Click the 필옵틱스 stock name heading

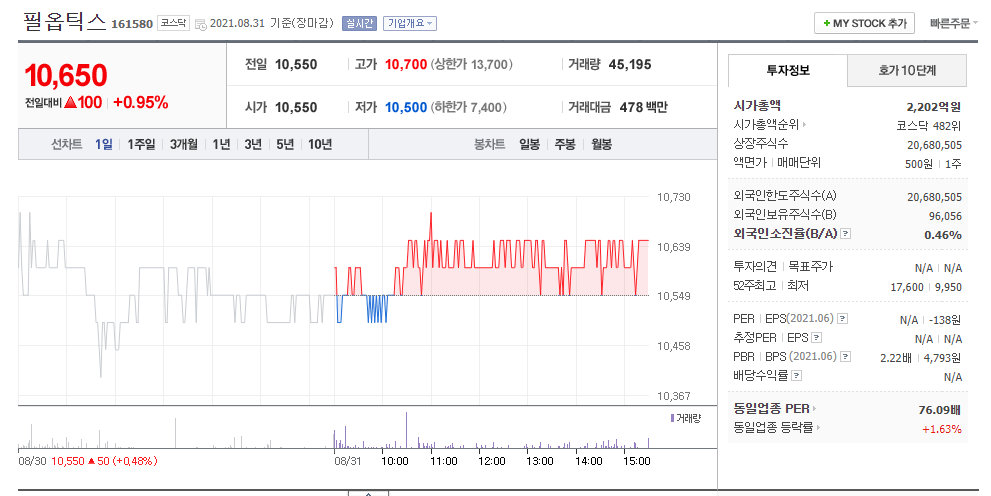(64, 21)
